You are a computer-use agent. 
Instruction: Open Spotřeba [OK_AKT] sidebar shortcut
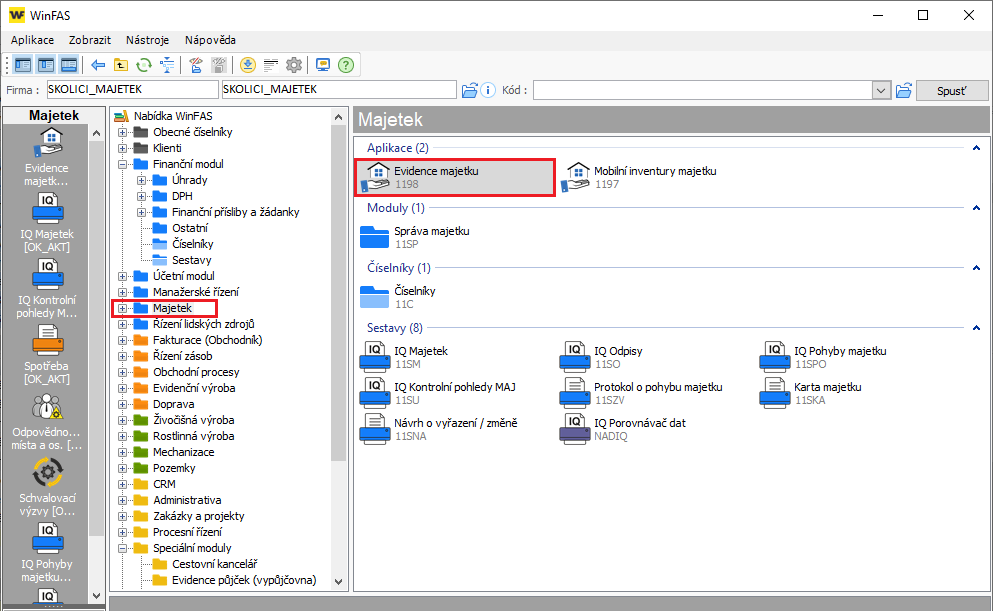[x=47, y=355]
